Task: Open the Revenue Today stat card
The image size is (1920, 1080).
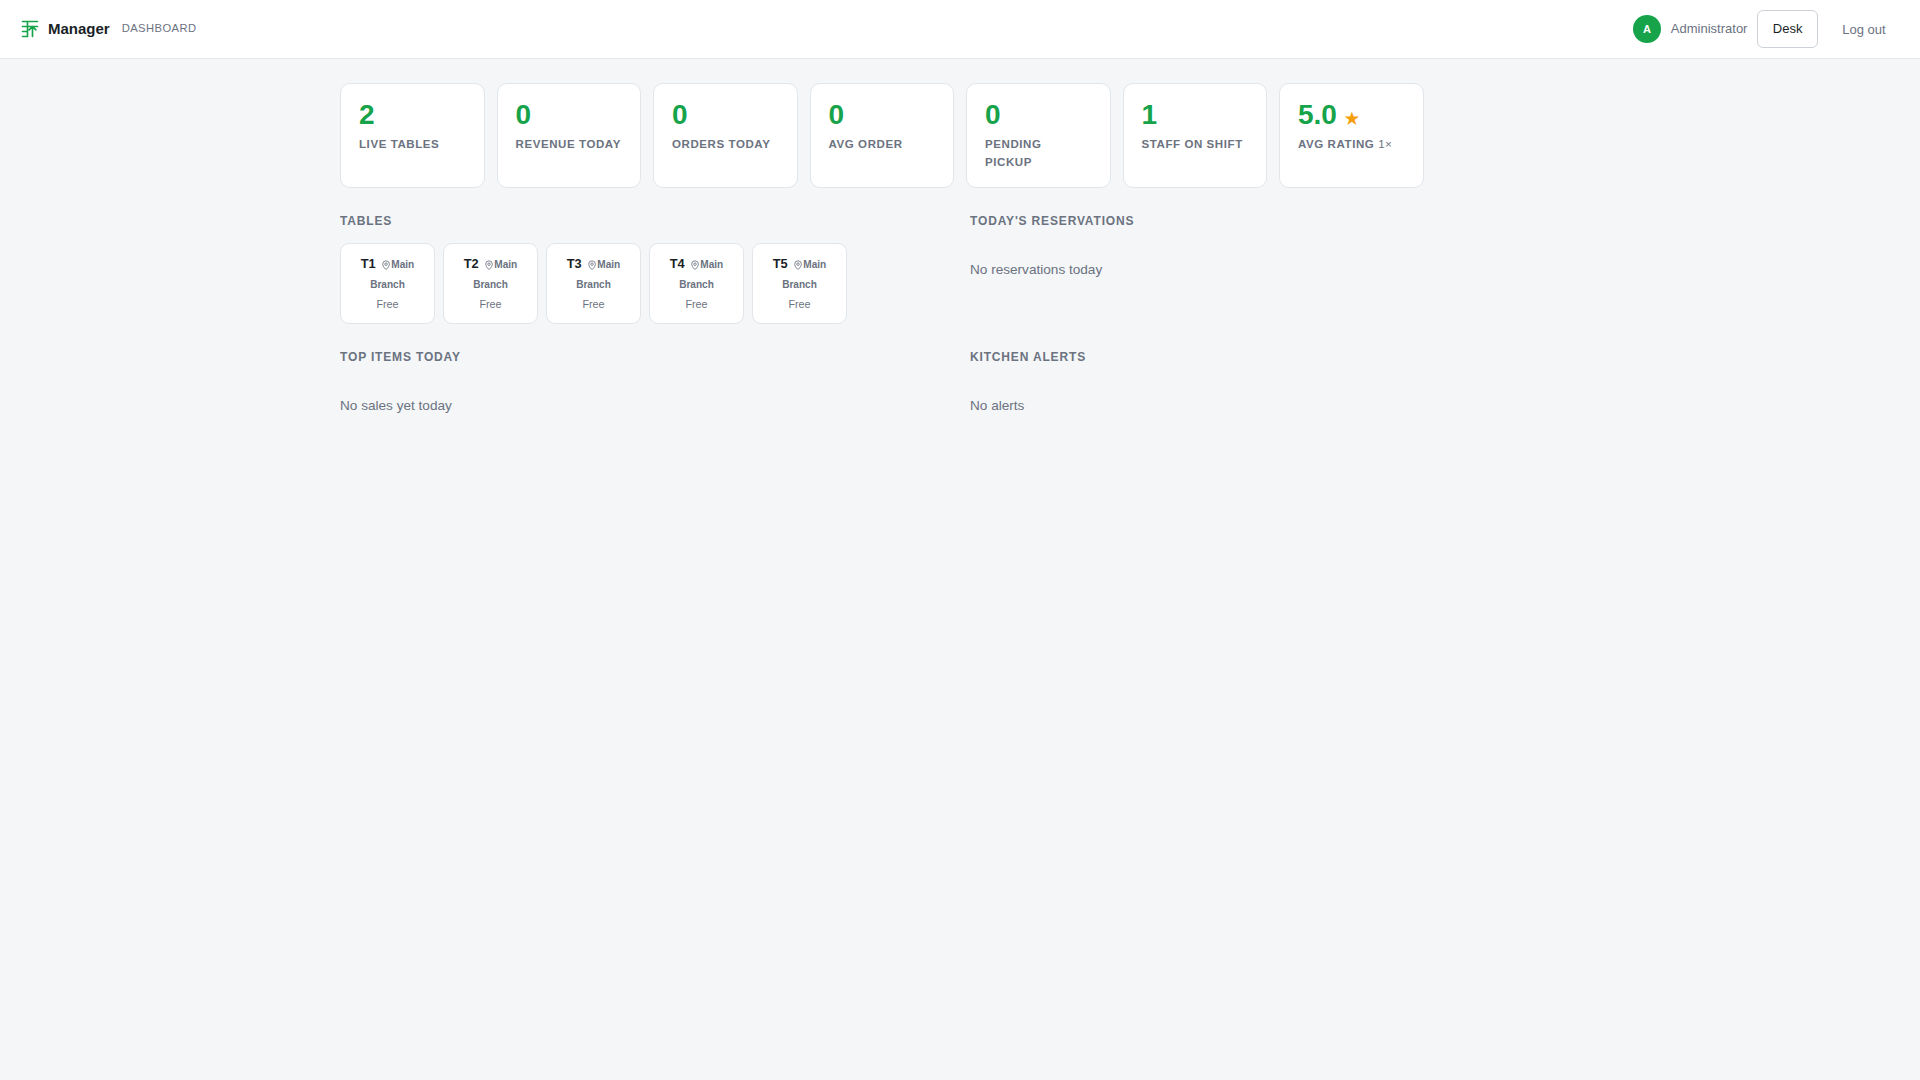Action: coord(569,135)
